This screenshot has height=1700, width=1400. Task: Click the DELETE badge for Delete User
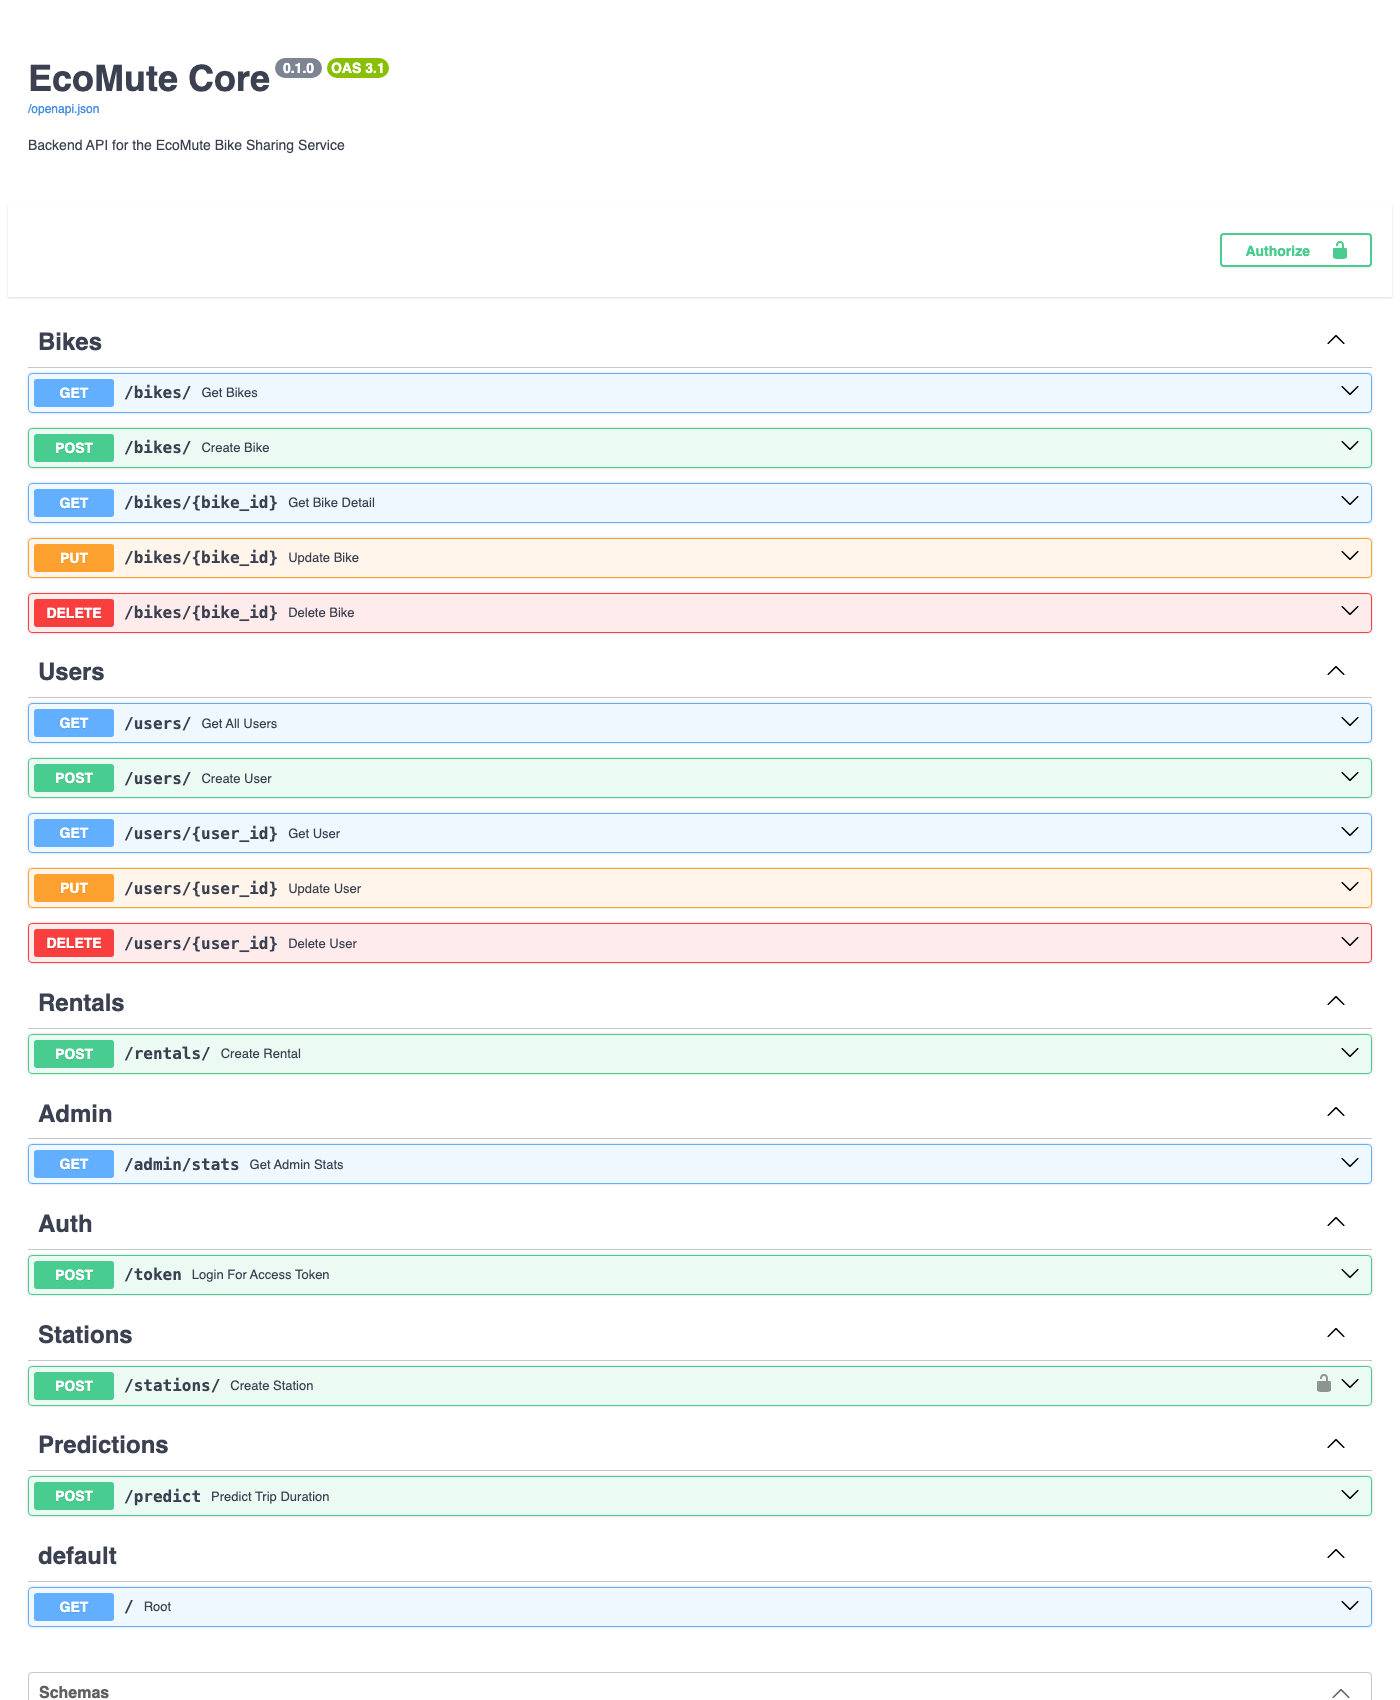pos(74,943)
